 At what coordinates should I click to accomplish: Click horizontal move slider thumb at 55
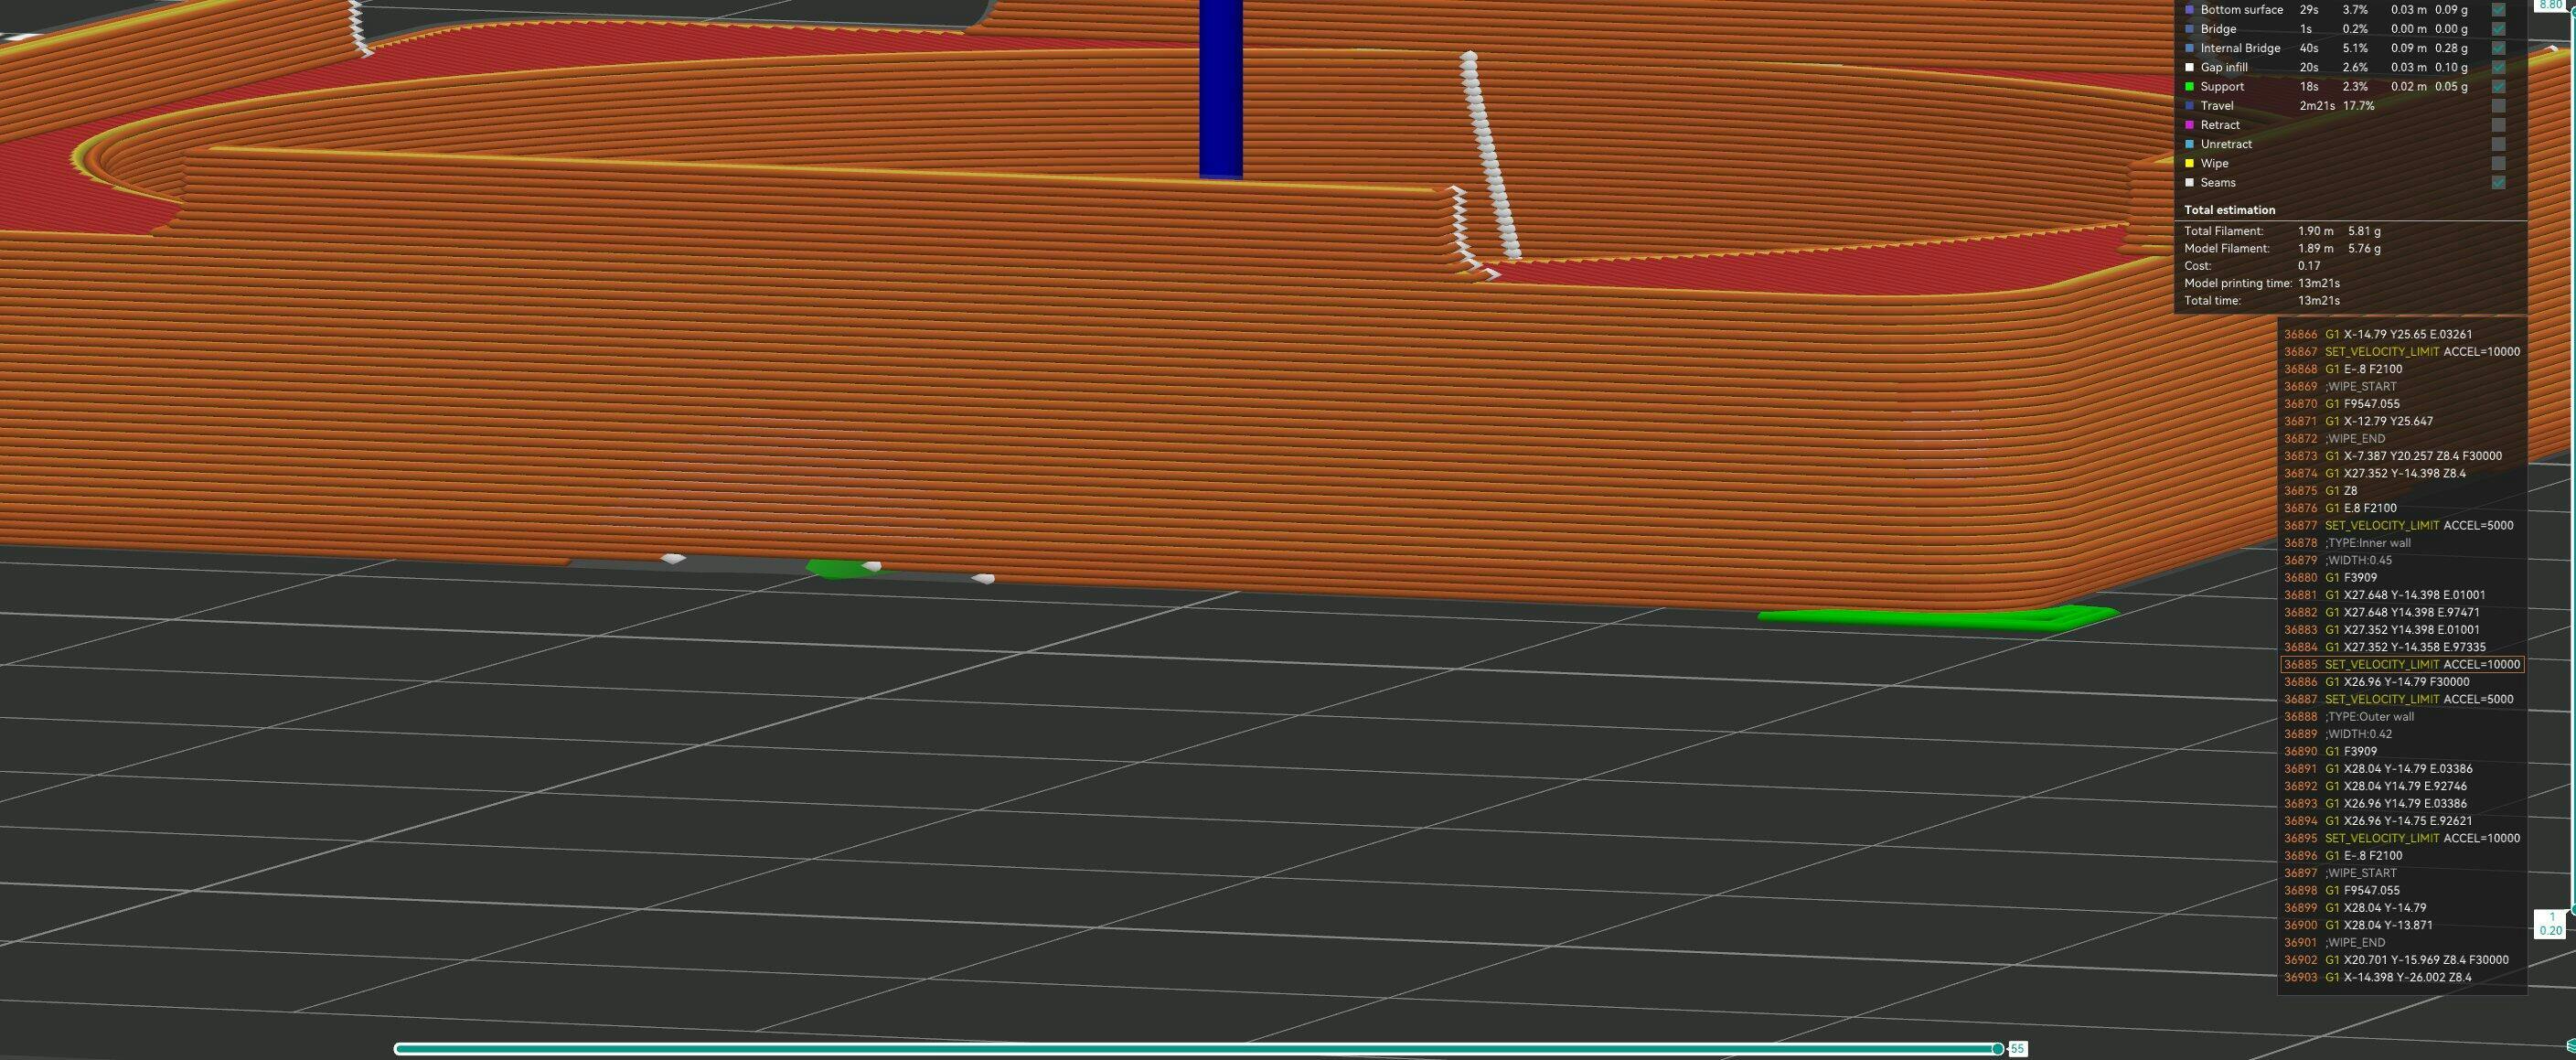tap(1997, 1048)
